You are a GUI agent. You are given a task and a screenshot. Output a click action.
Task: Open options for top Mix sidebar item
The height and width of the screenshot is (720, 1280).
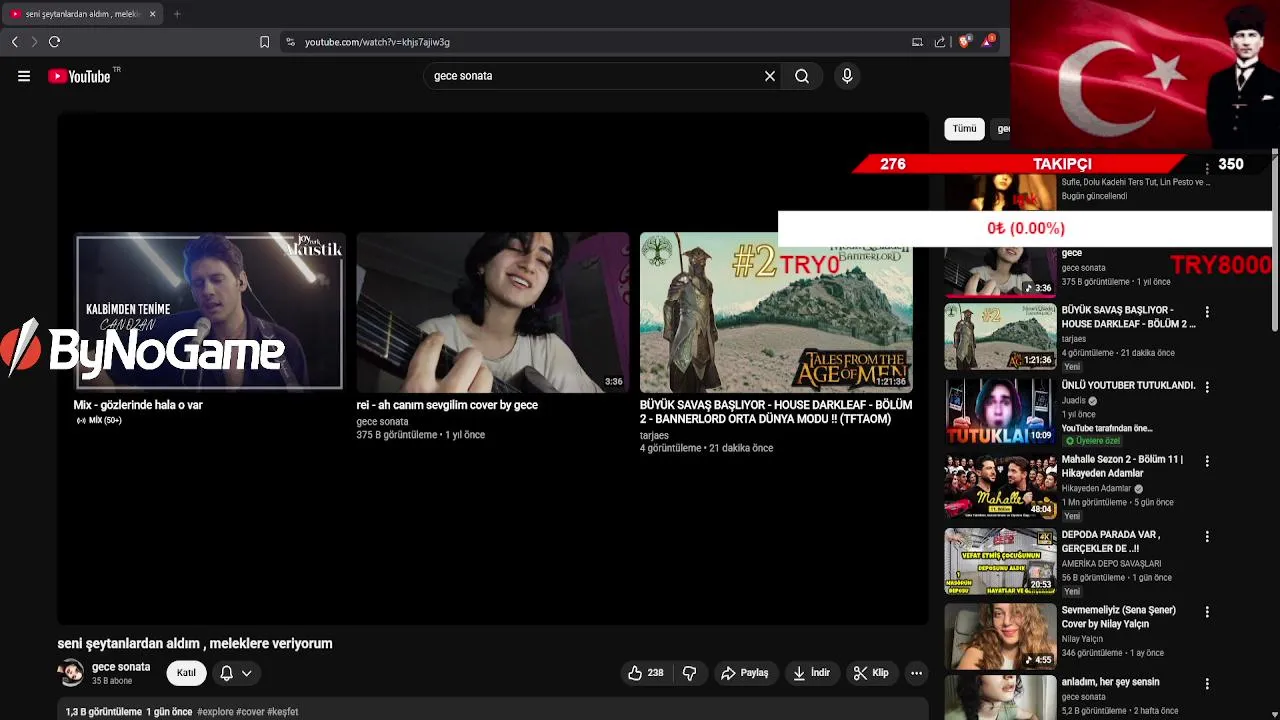(1207, 169)
